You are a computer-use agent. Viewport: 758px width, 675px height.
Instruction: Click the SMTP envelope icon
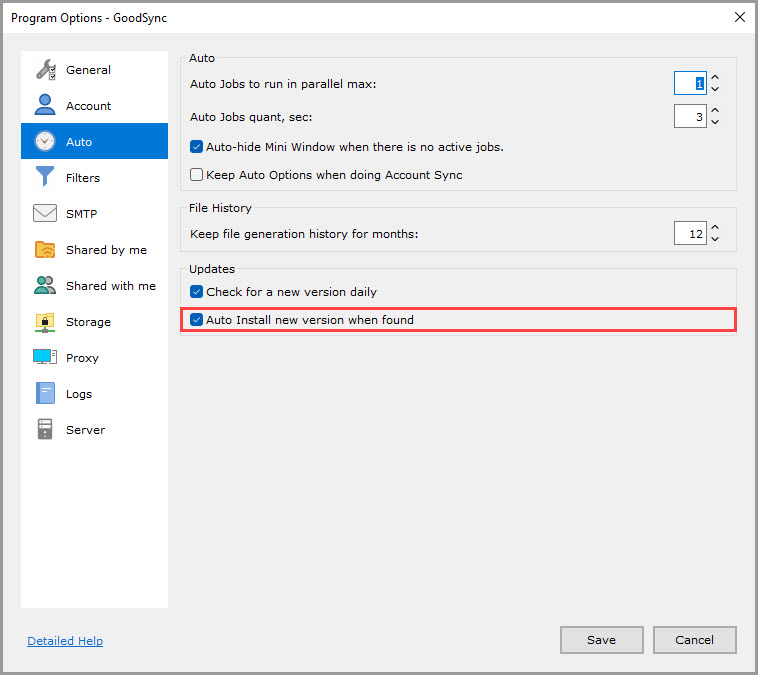tap(45, 213)
